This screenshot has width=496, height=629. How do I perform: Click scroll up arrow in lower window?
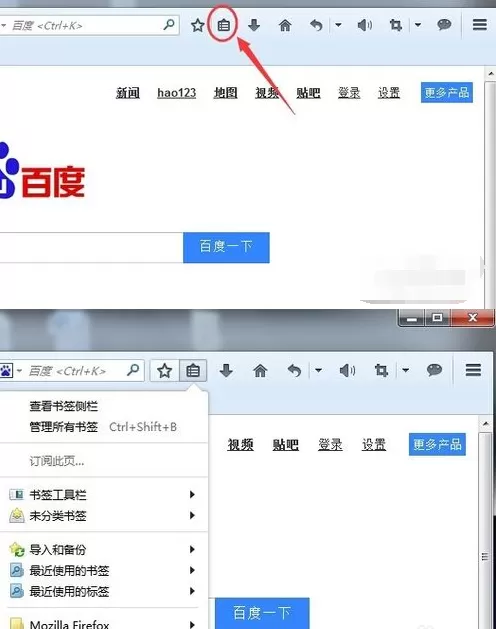click(486, 424)
